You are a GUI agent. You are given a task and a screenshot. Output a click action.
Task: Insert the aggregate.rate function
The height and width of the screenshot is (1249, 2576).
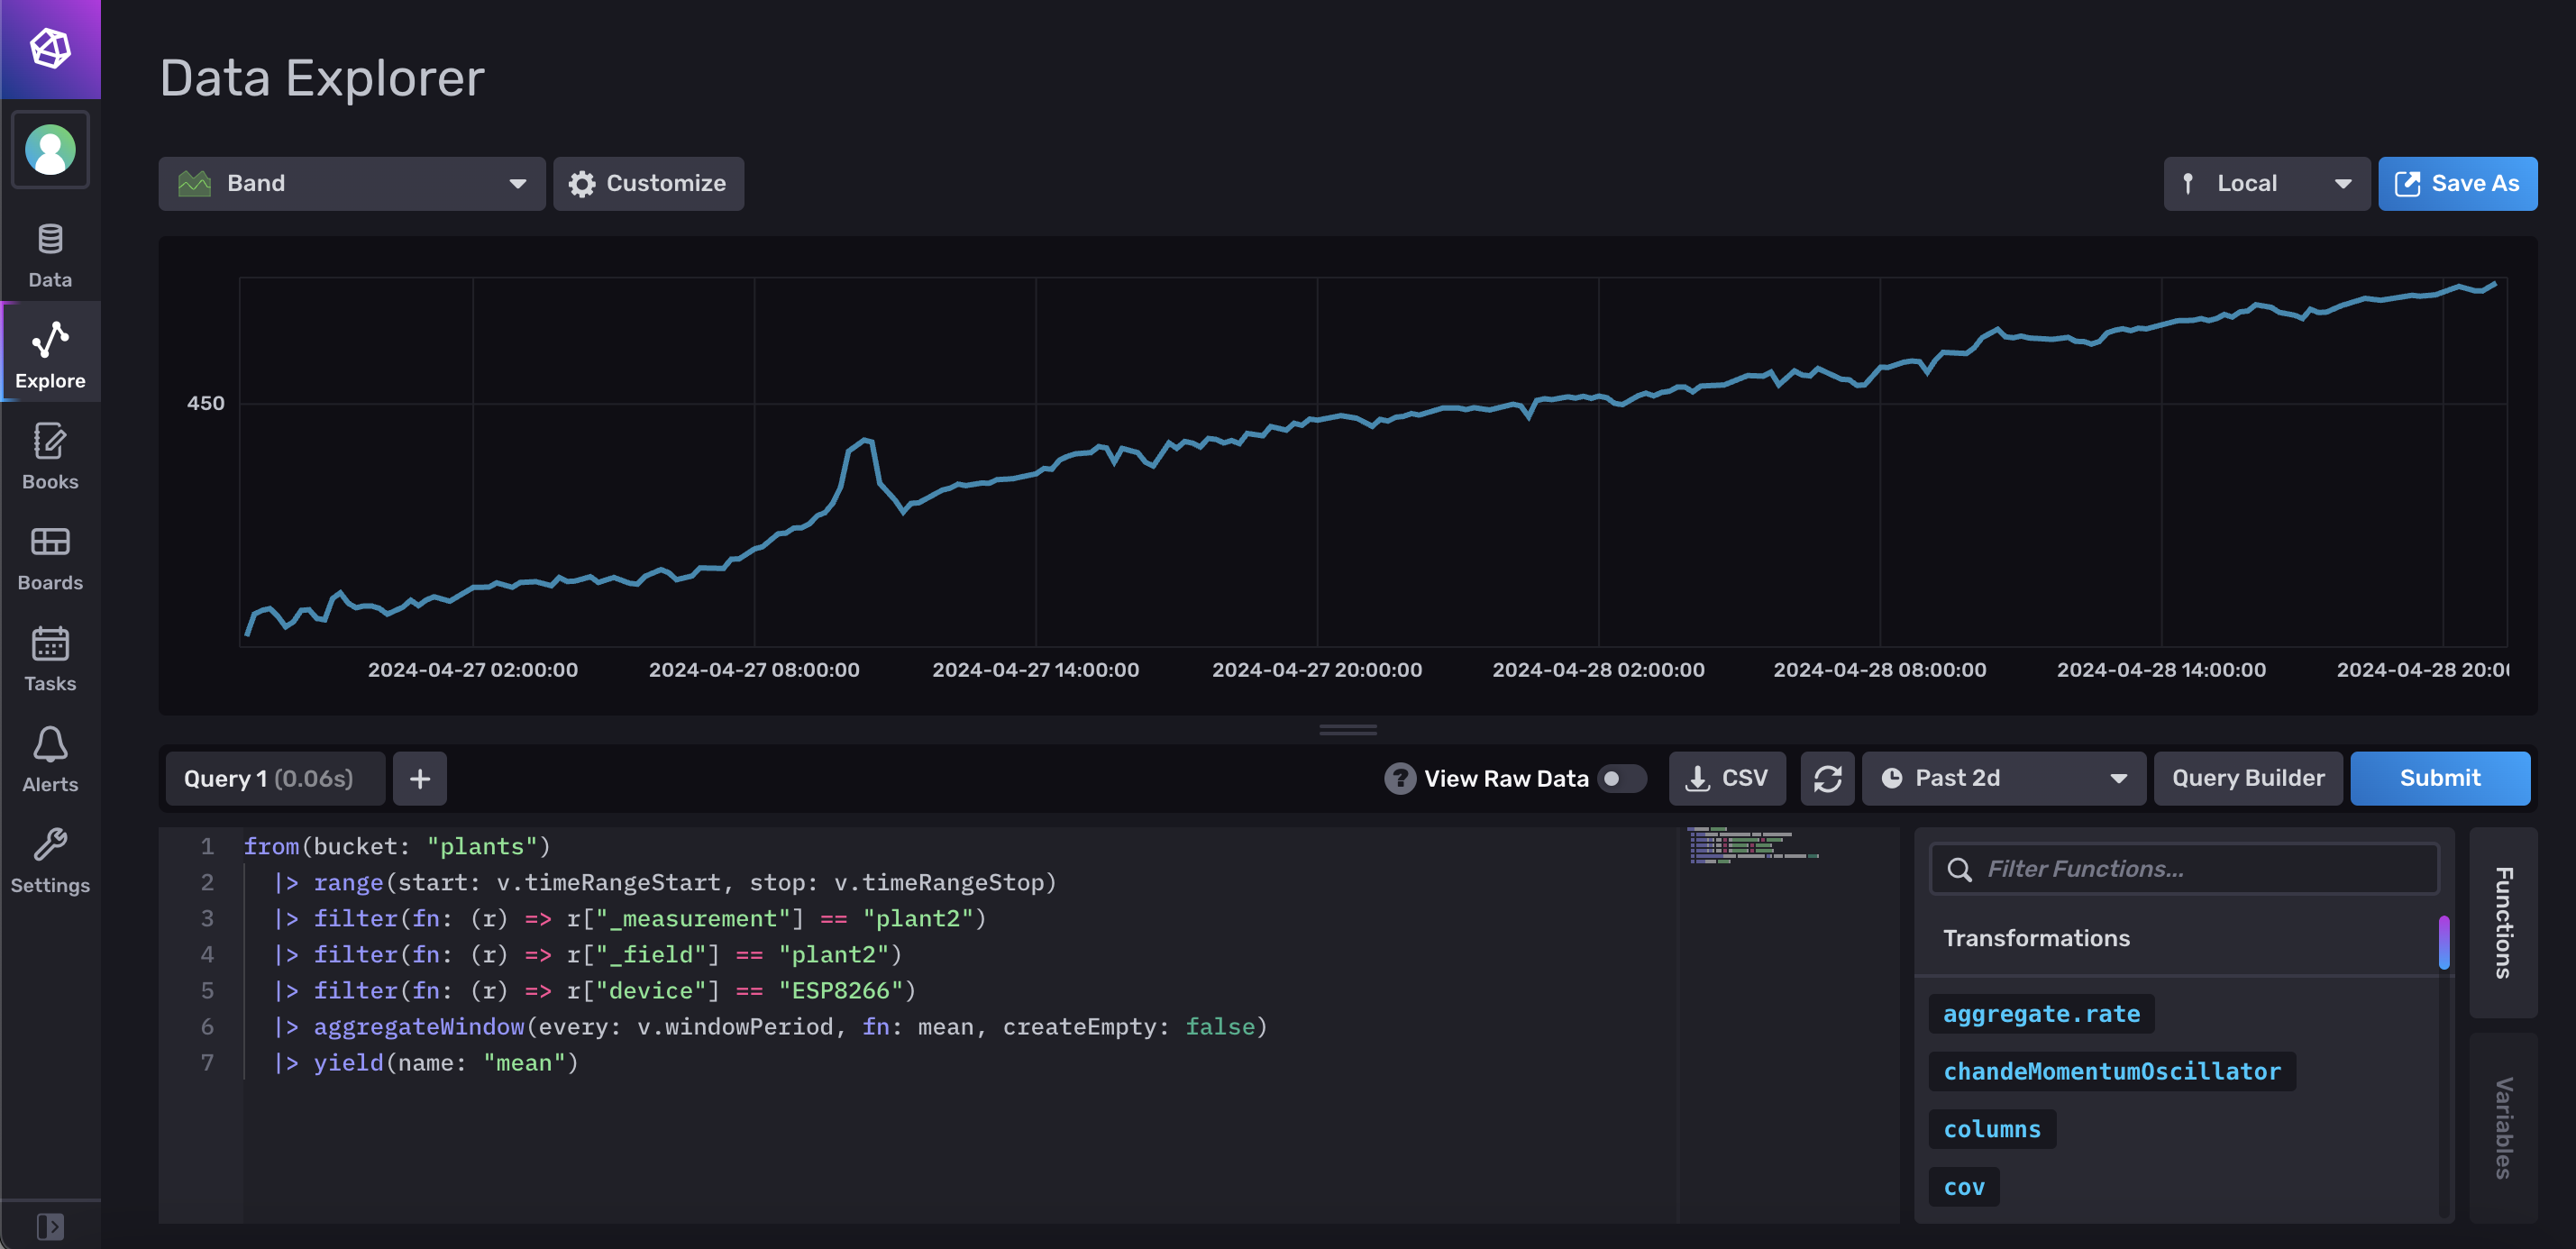tap(2041, 1013)
